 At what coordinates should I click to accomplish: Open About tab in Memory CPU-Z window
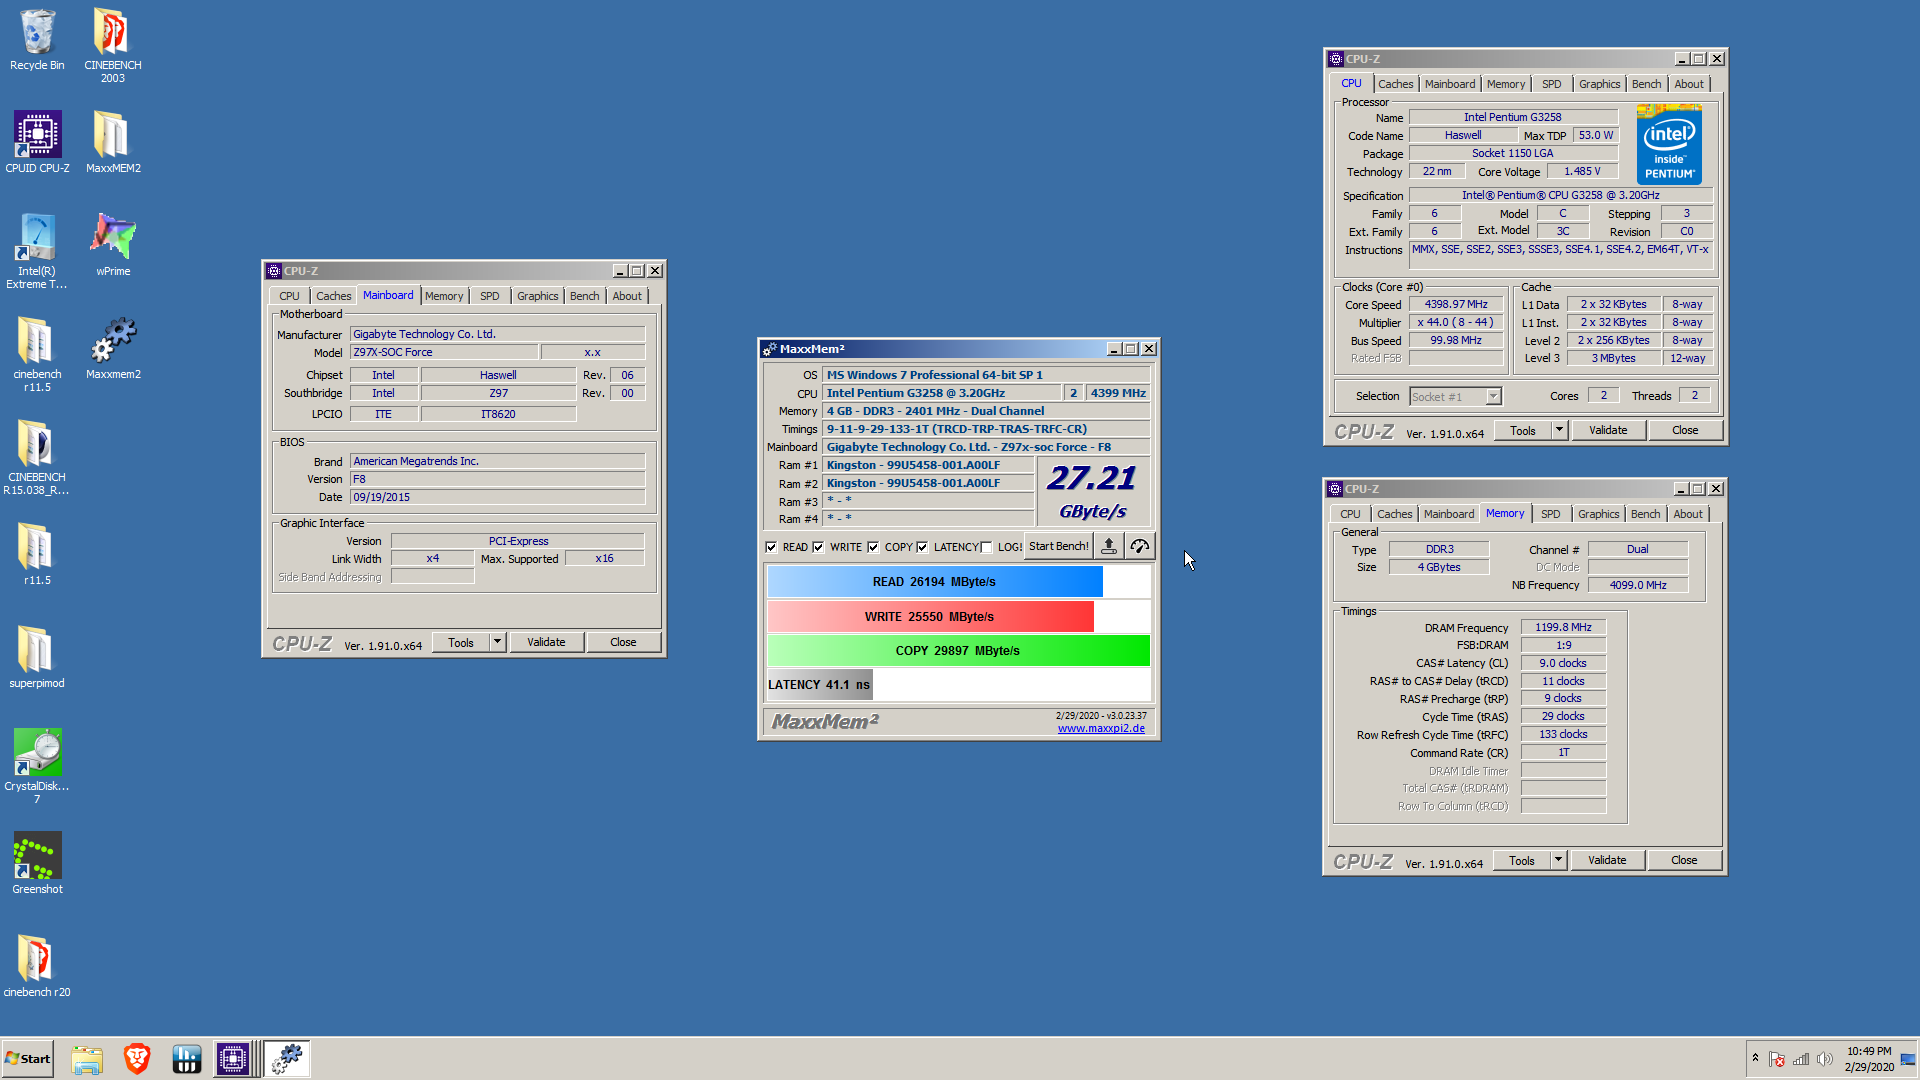click(x=1688, y=514)
